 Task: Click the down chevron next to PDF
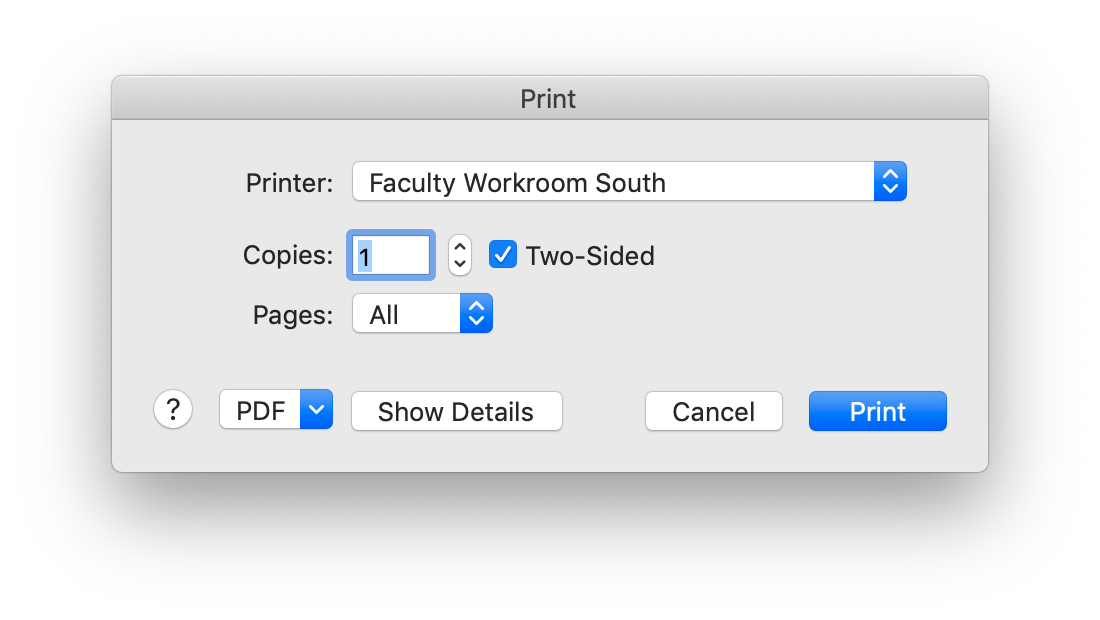coord(316,409)
